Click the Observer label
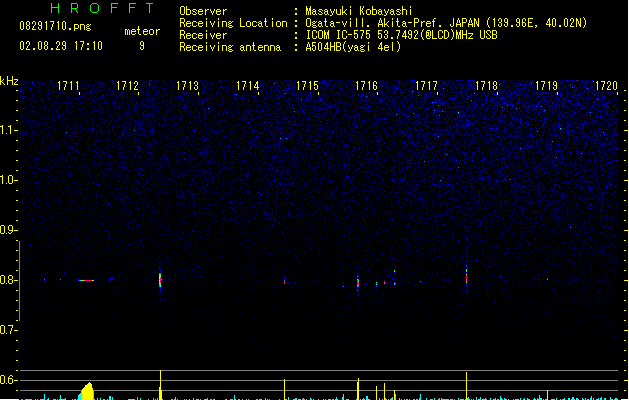This screenshot has width=629, height=400. tap(203, 11)
